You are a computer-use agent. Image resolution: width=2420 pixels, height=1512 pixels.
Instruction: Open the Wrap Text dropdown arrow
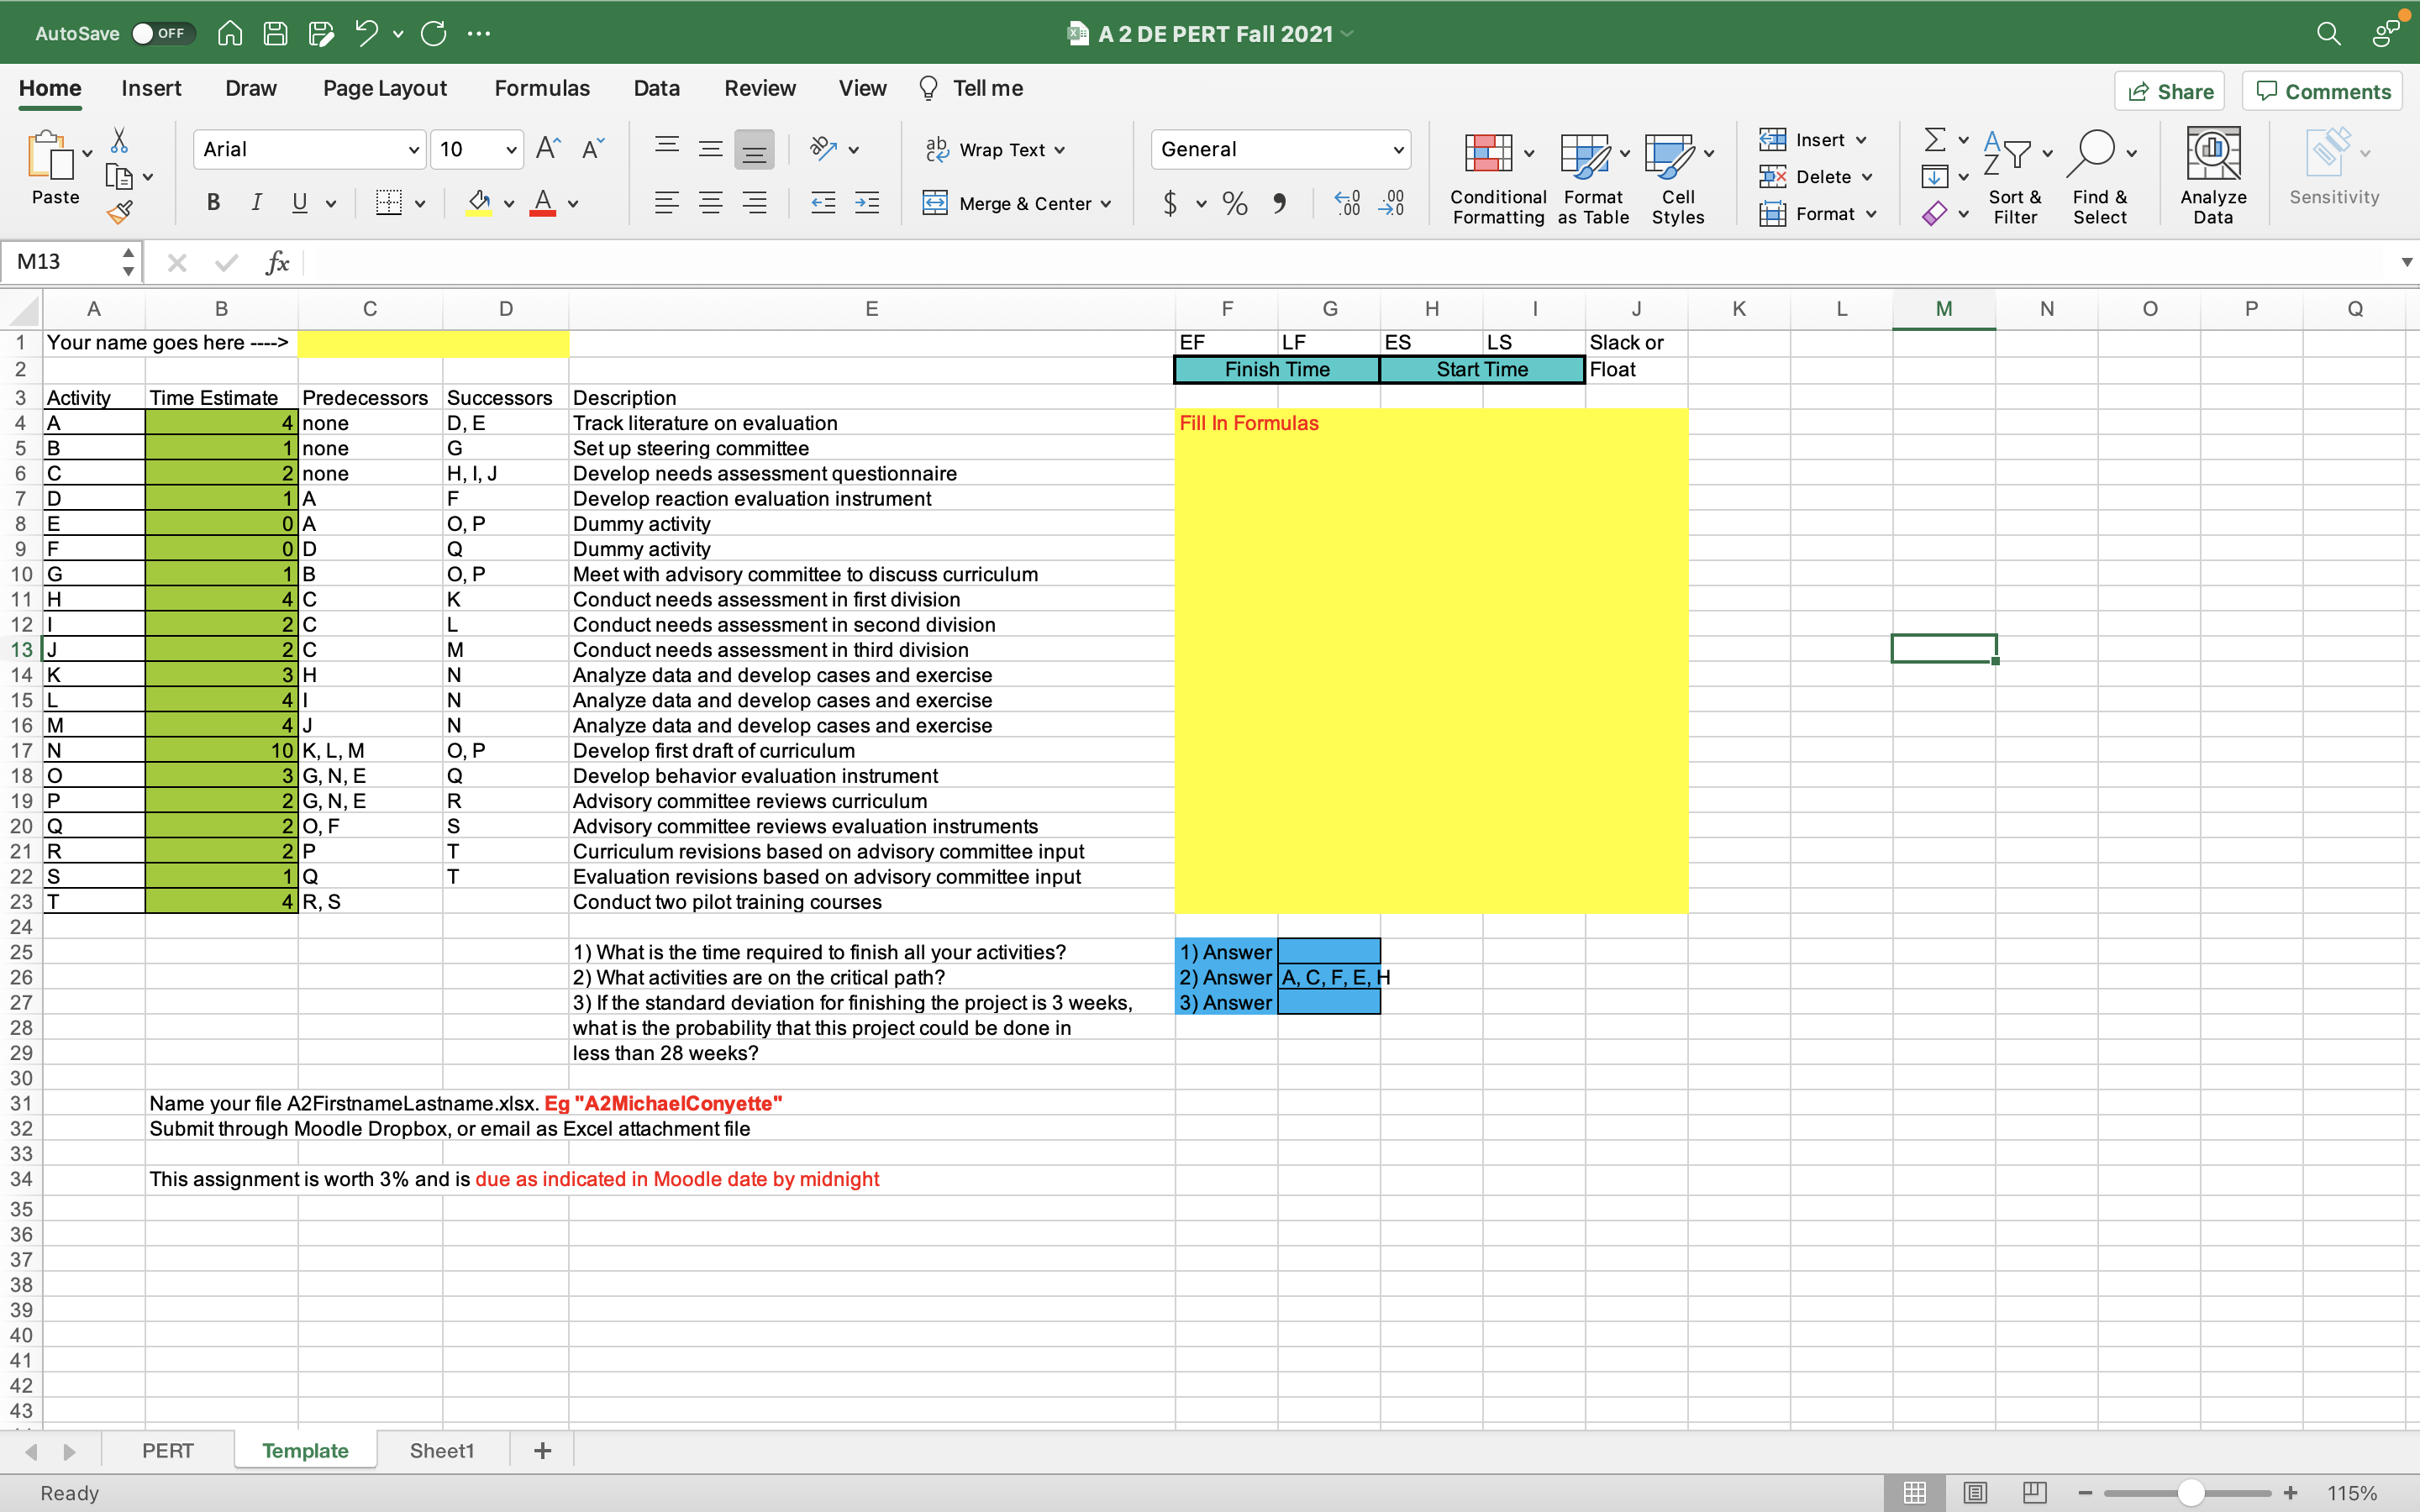pos(1060,150)
